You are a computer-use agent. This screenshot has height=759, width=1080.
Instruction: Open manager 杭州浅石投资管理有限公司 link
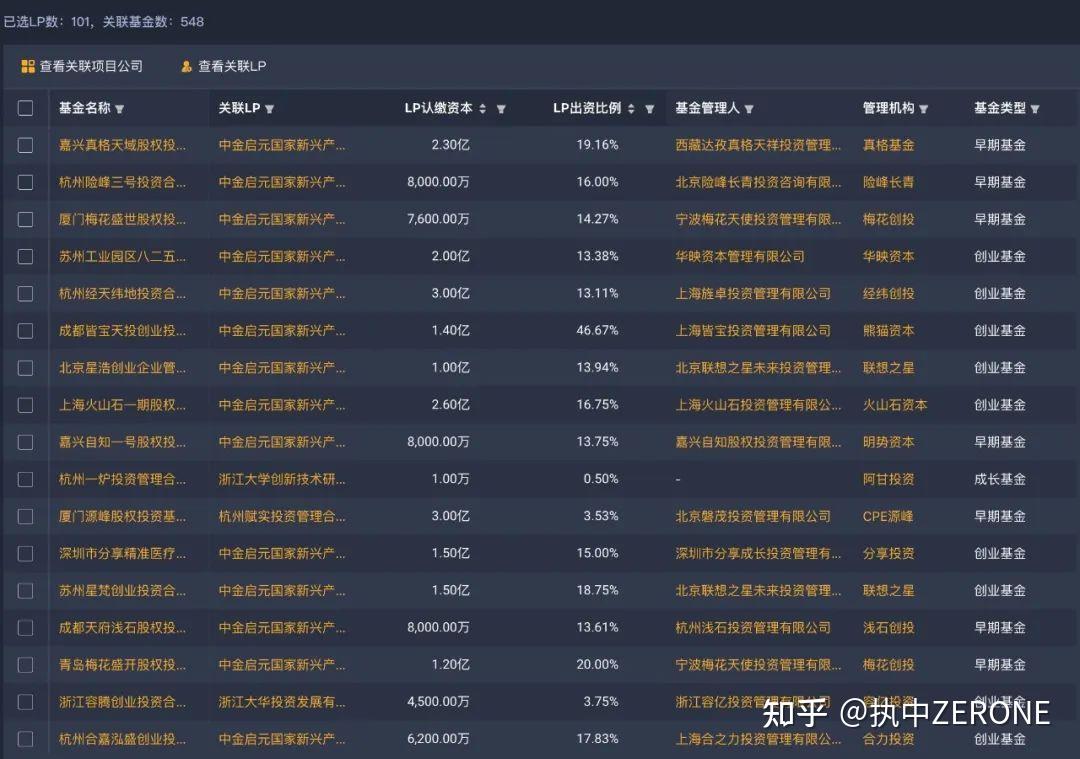pyautogui.click(x=753, y=628)
